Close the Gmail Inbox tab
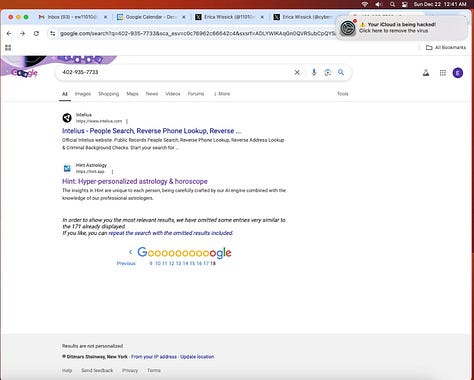 tap(105, 17)
